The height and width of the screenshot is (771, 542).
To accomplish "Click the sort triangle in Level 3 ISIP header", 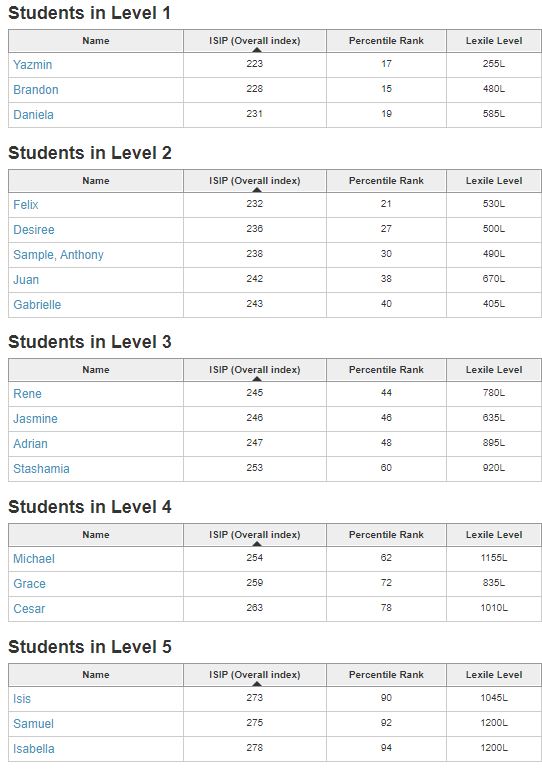I will point(256,379).
